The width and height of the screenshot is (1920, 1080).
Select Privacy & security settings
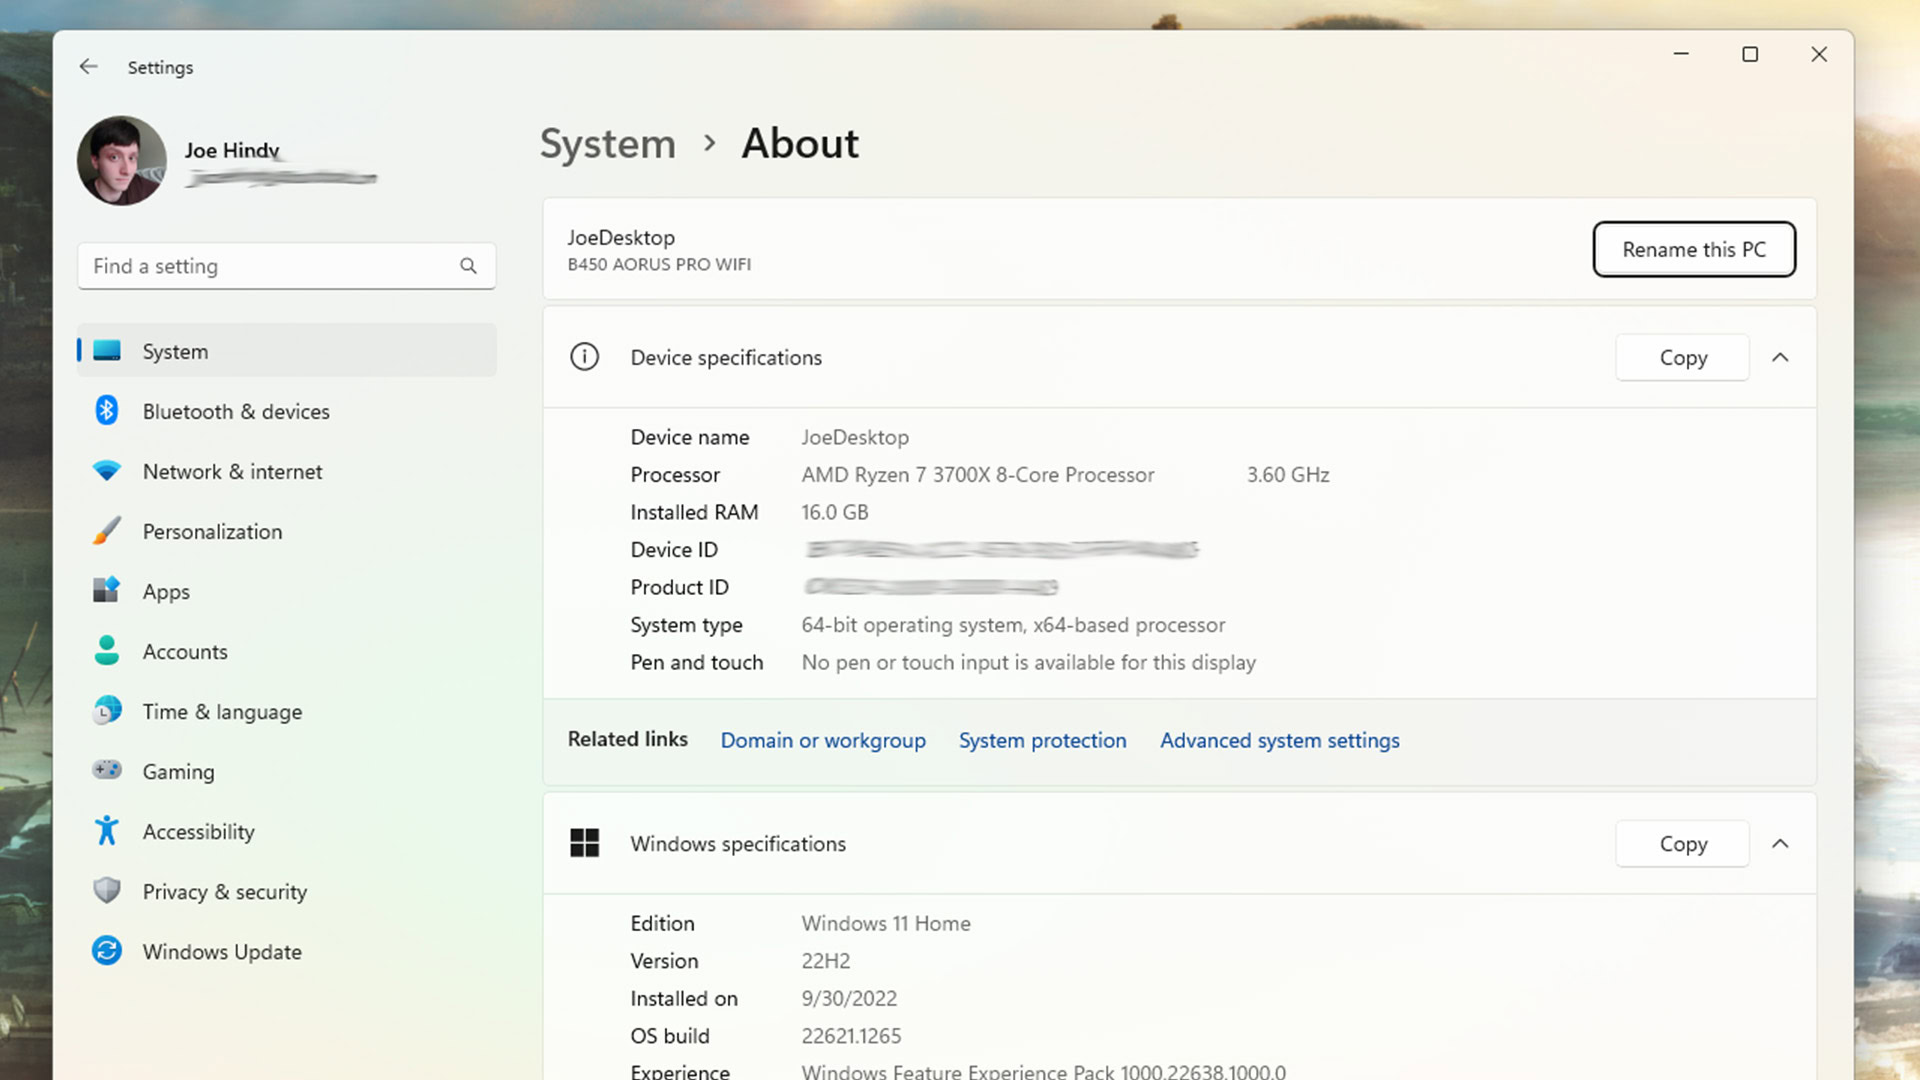coord(224,891)
